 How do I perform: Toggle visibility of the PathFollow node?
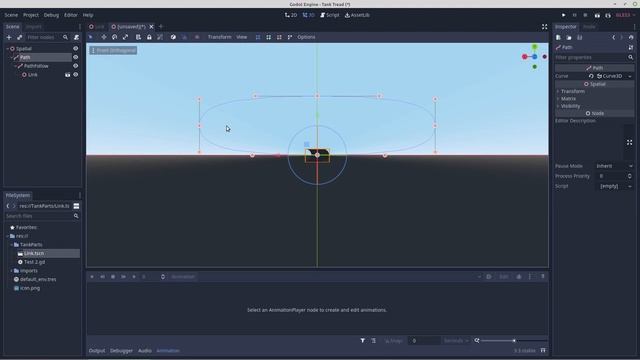(76, 66)
